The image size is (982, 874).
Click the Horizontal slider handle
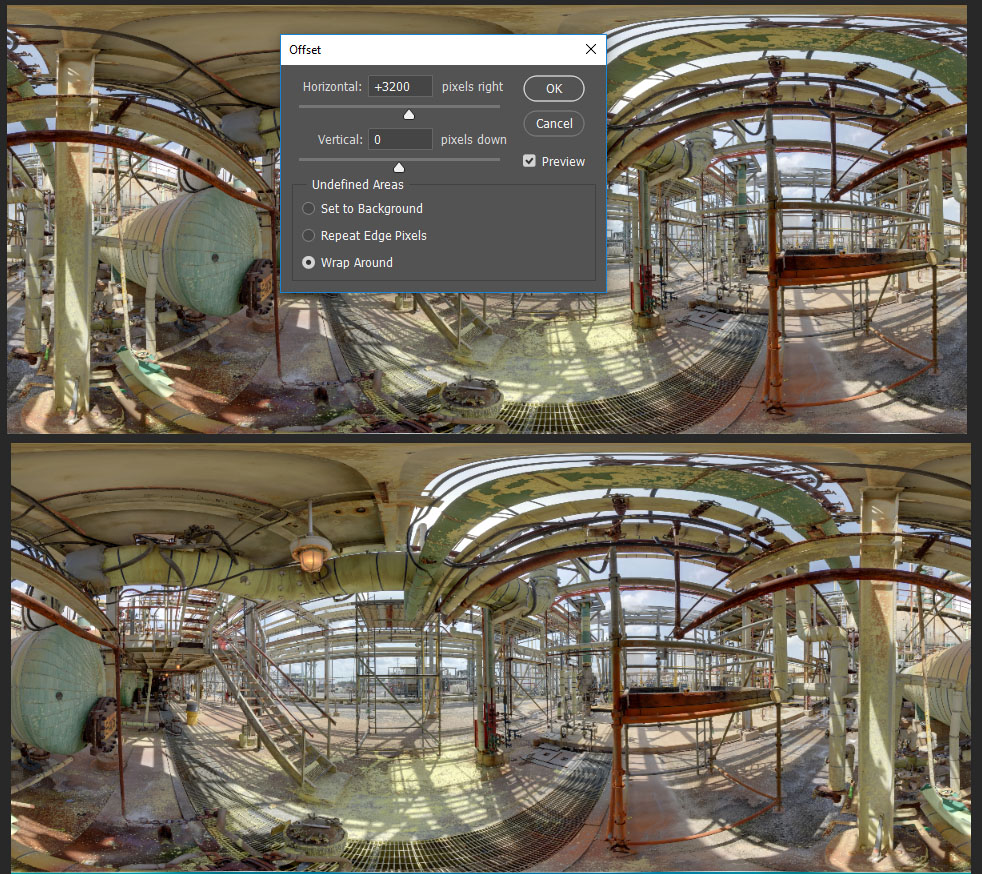pyautogui.click(x=408, y=114)
